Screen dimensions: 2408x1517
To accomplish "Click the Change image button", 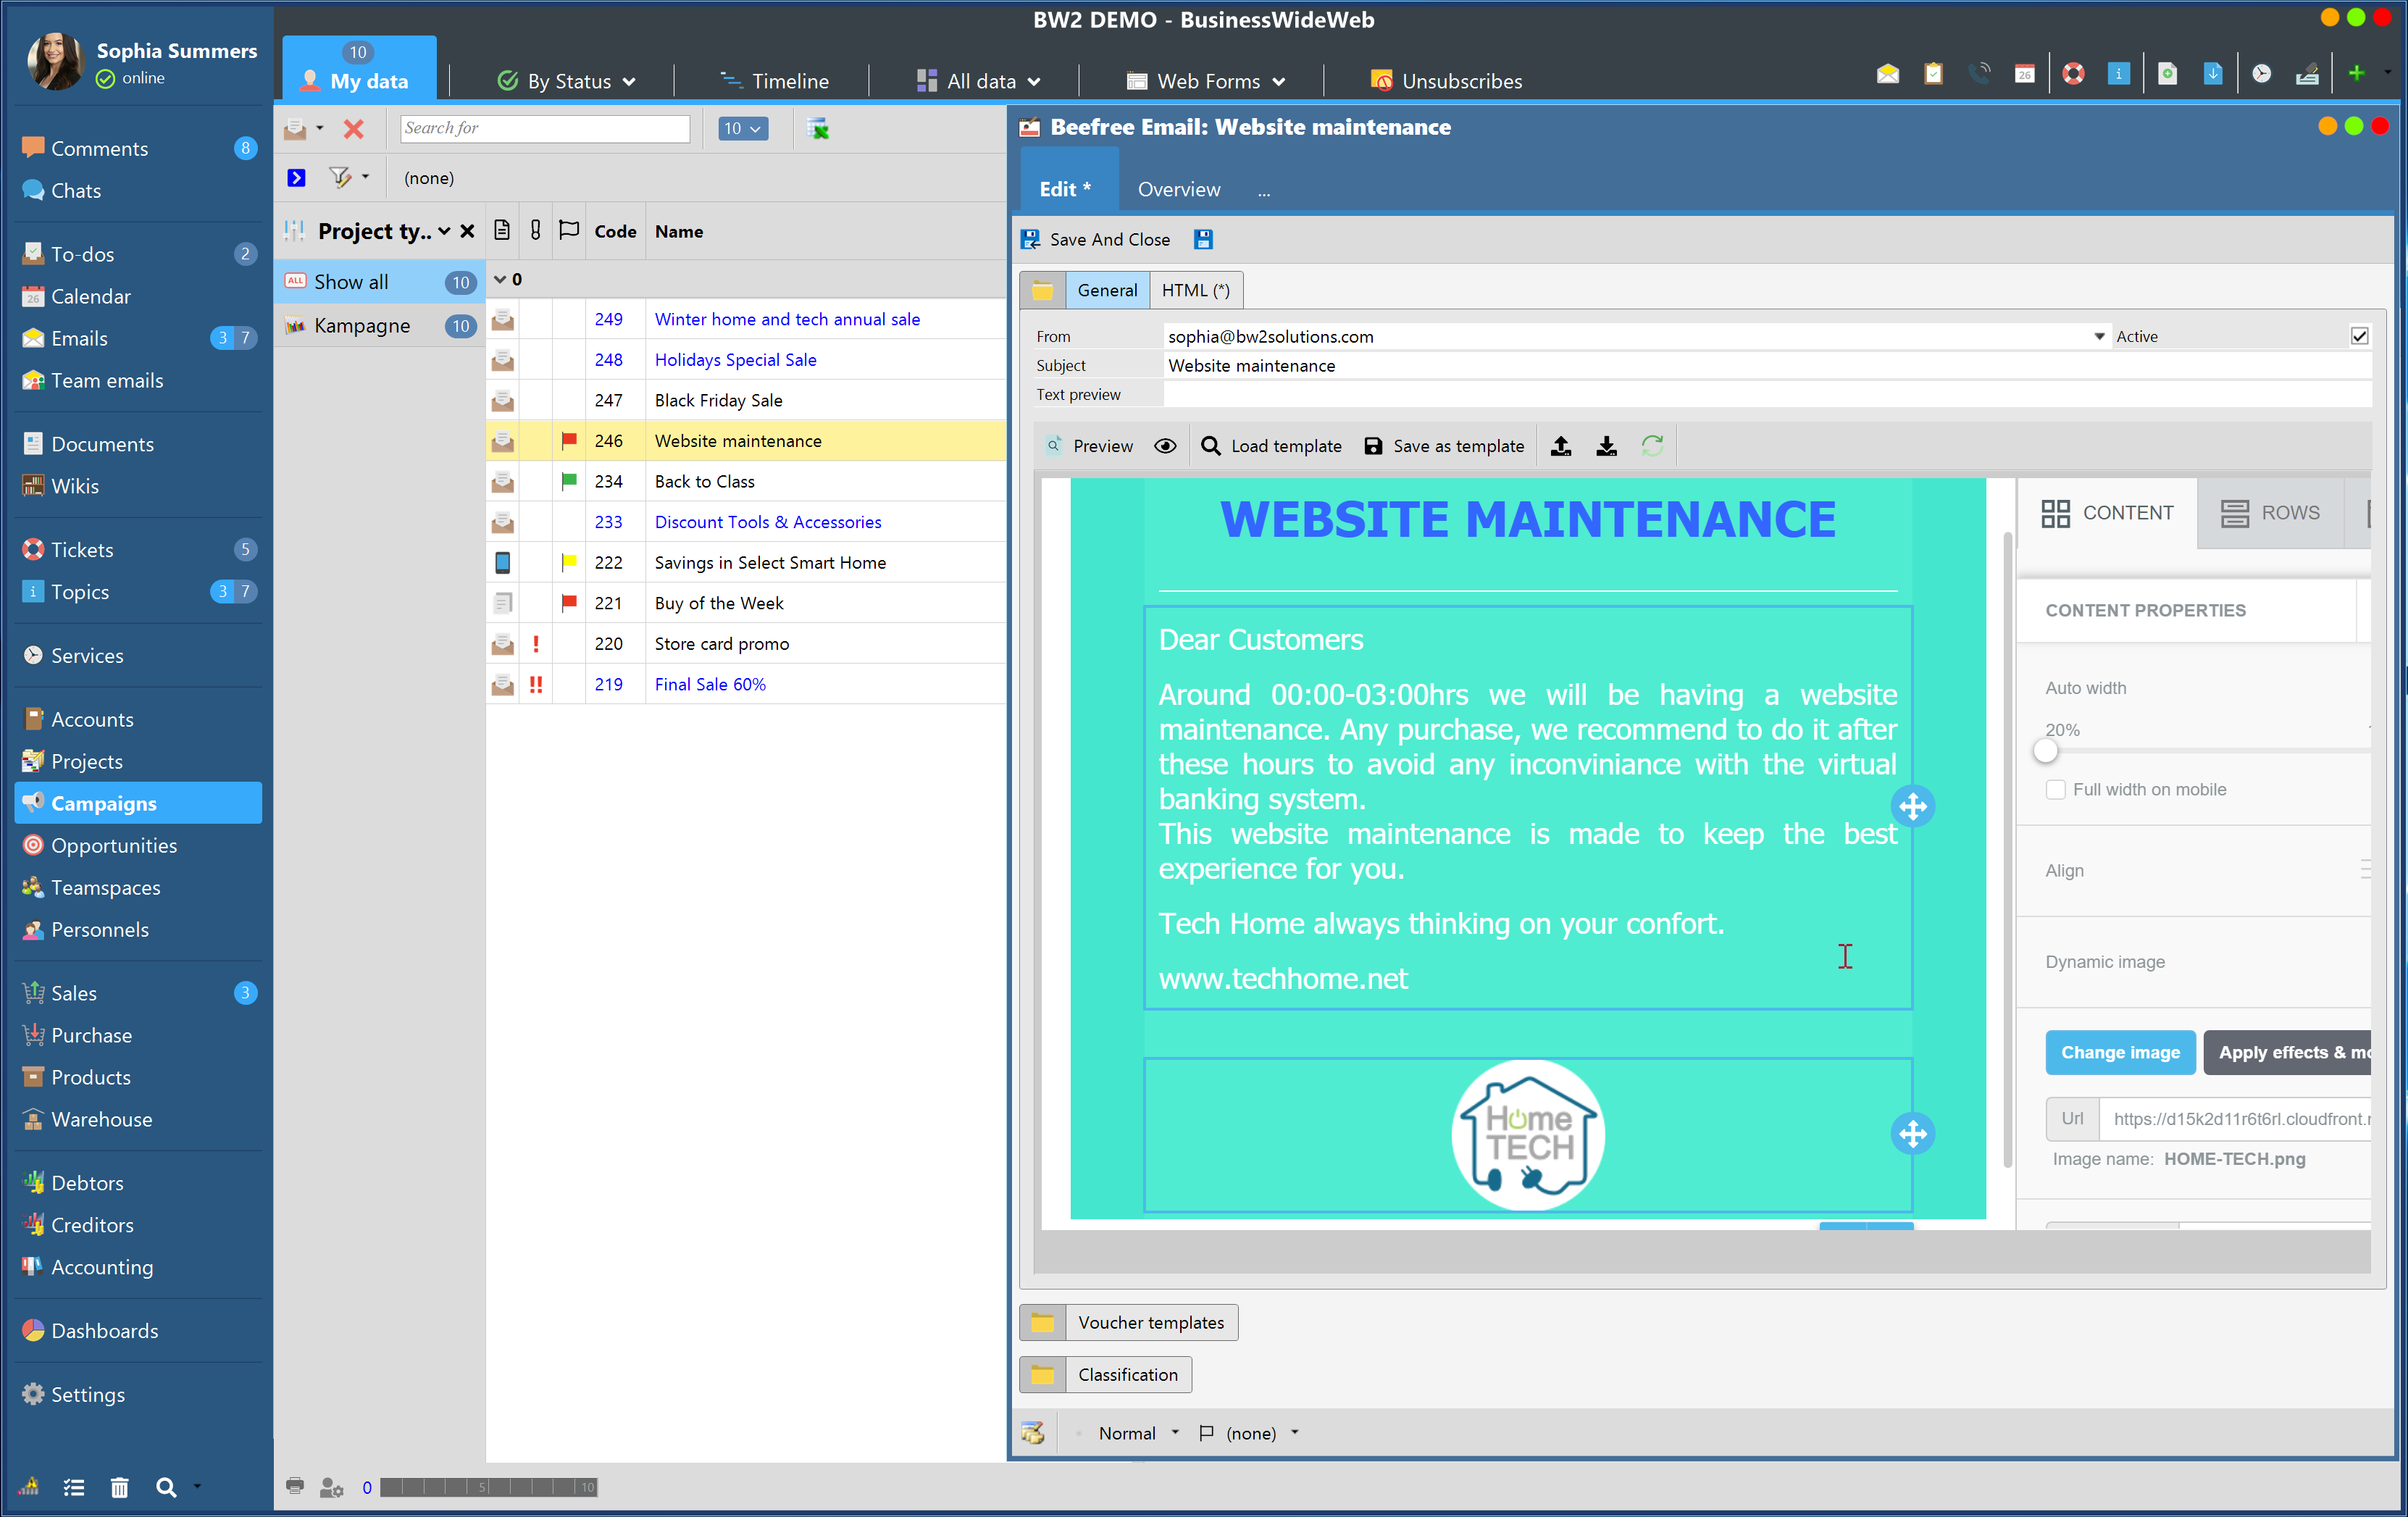I will pos(2120,1052).
